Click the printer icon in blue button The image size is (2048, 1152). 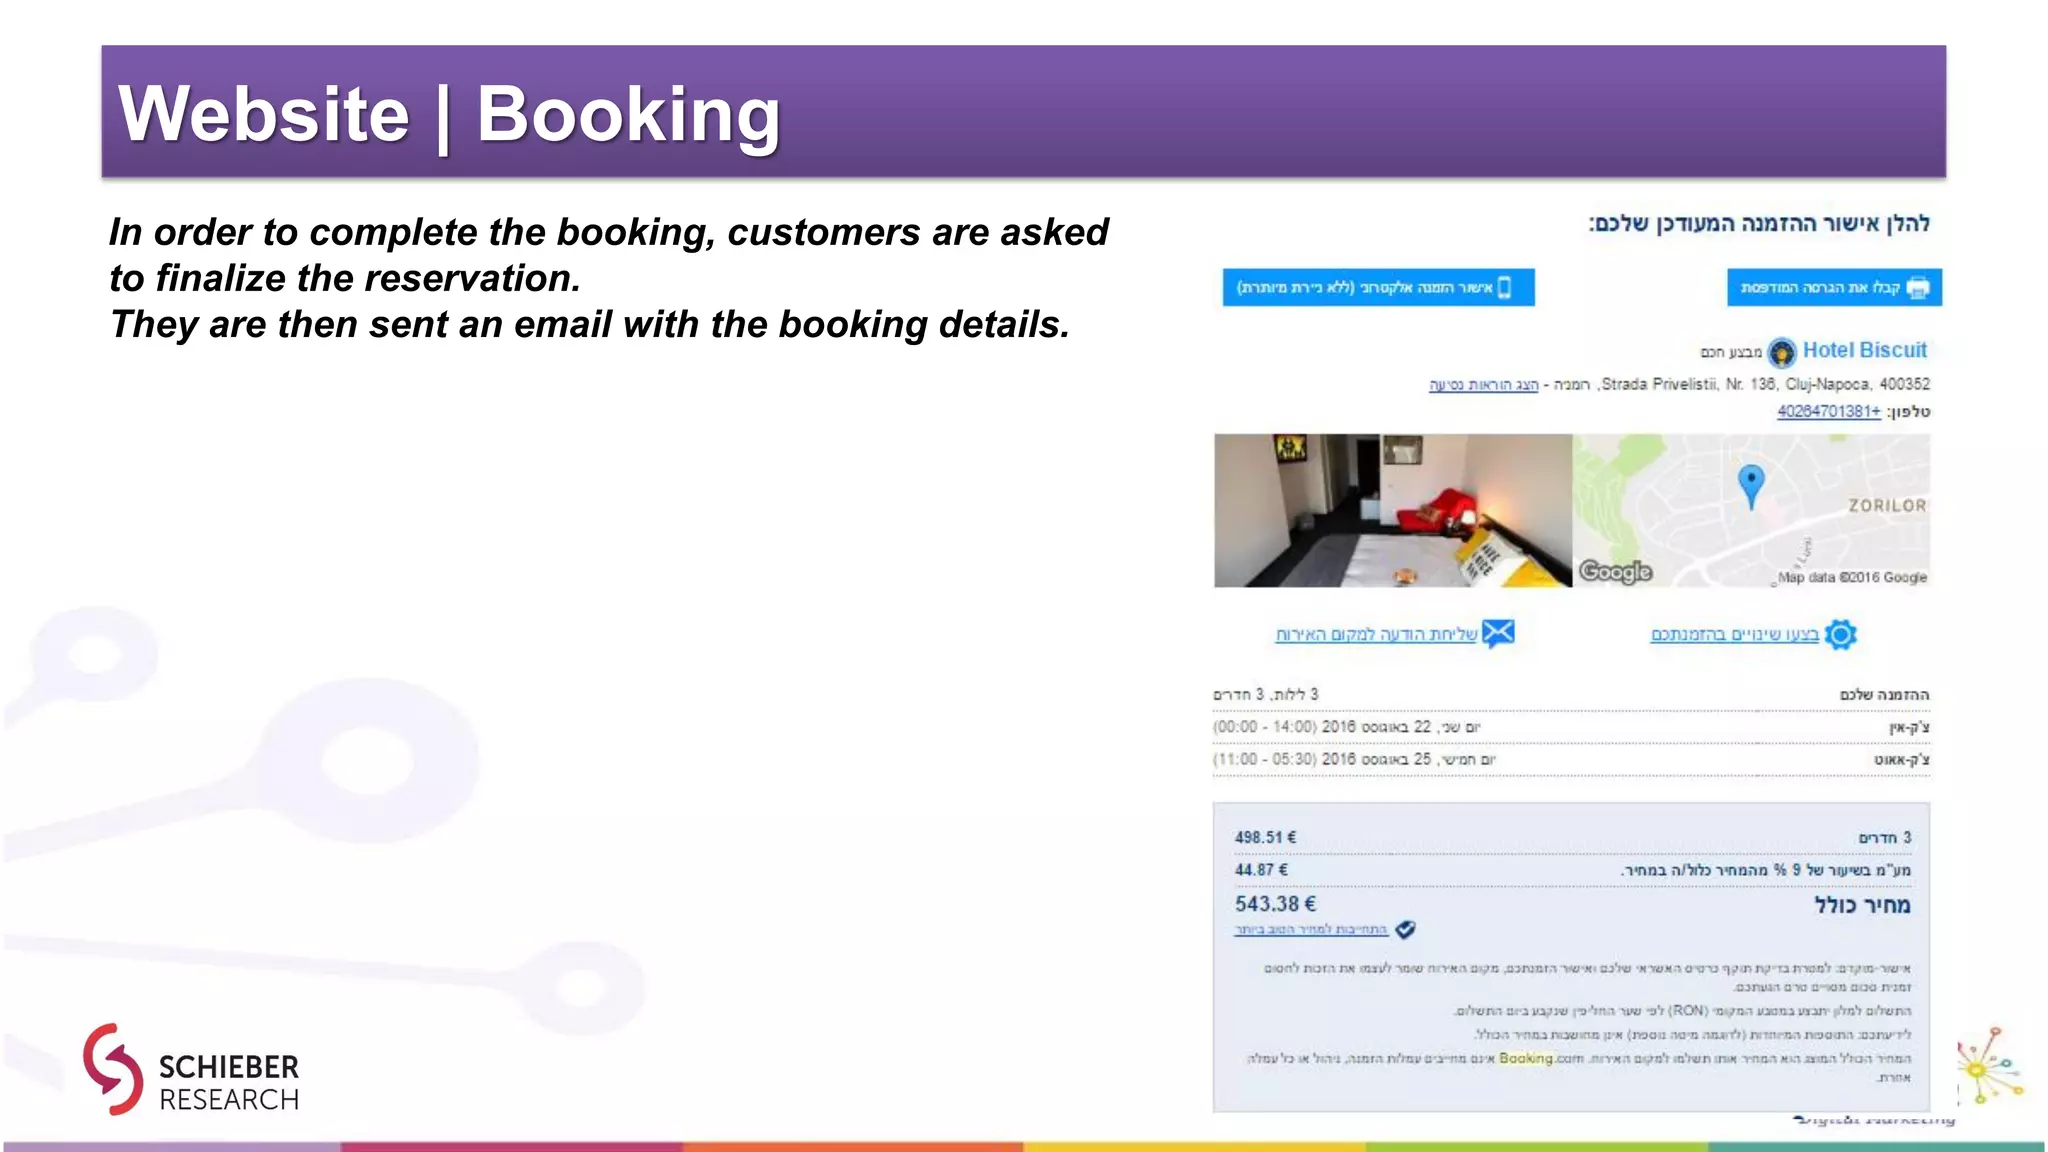point(1918,288)
